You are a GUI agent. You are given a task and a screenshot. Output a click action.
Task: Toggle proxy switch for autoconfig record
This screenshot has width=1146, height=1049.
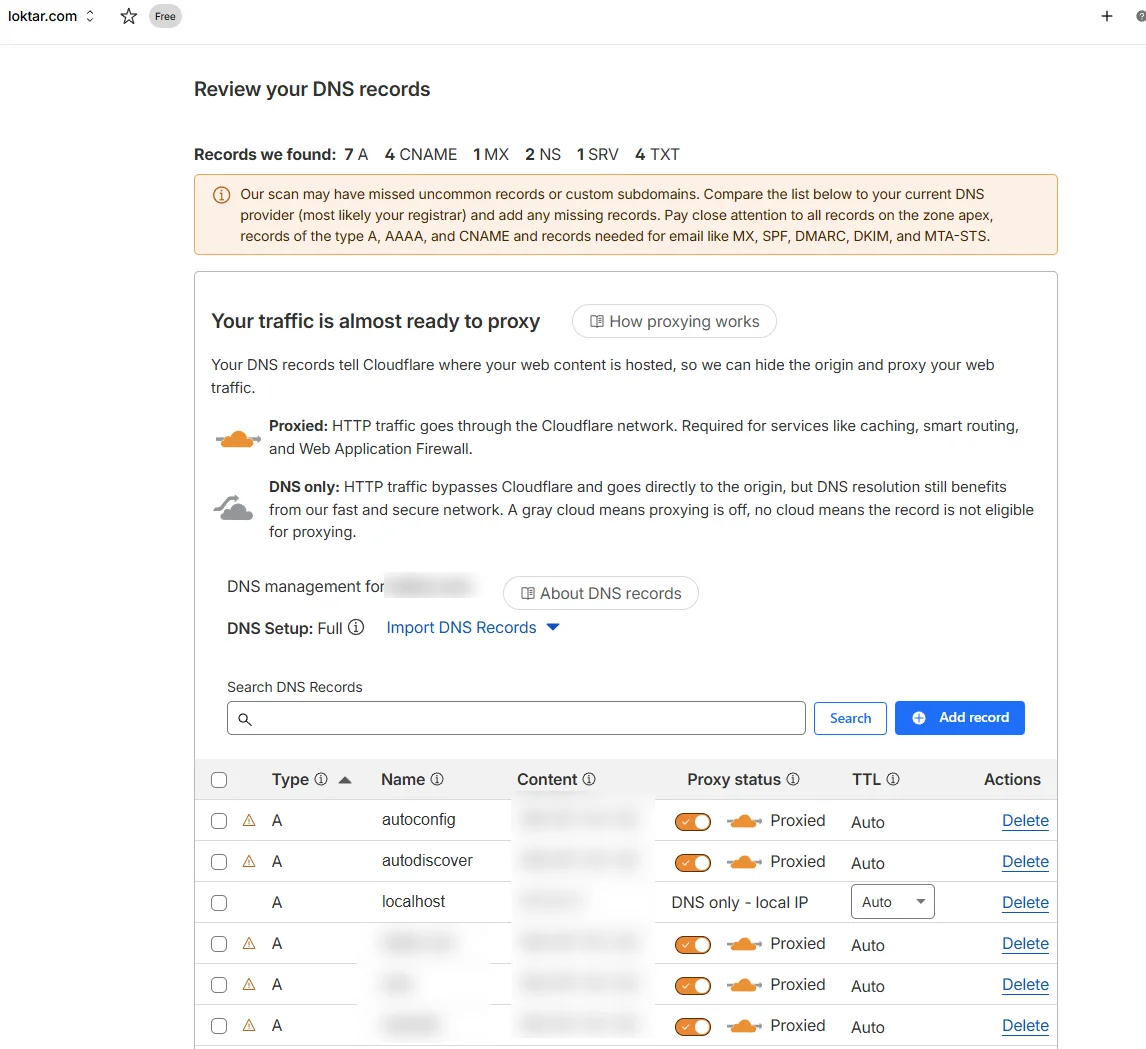tap(693, 822)
